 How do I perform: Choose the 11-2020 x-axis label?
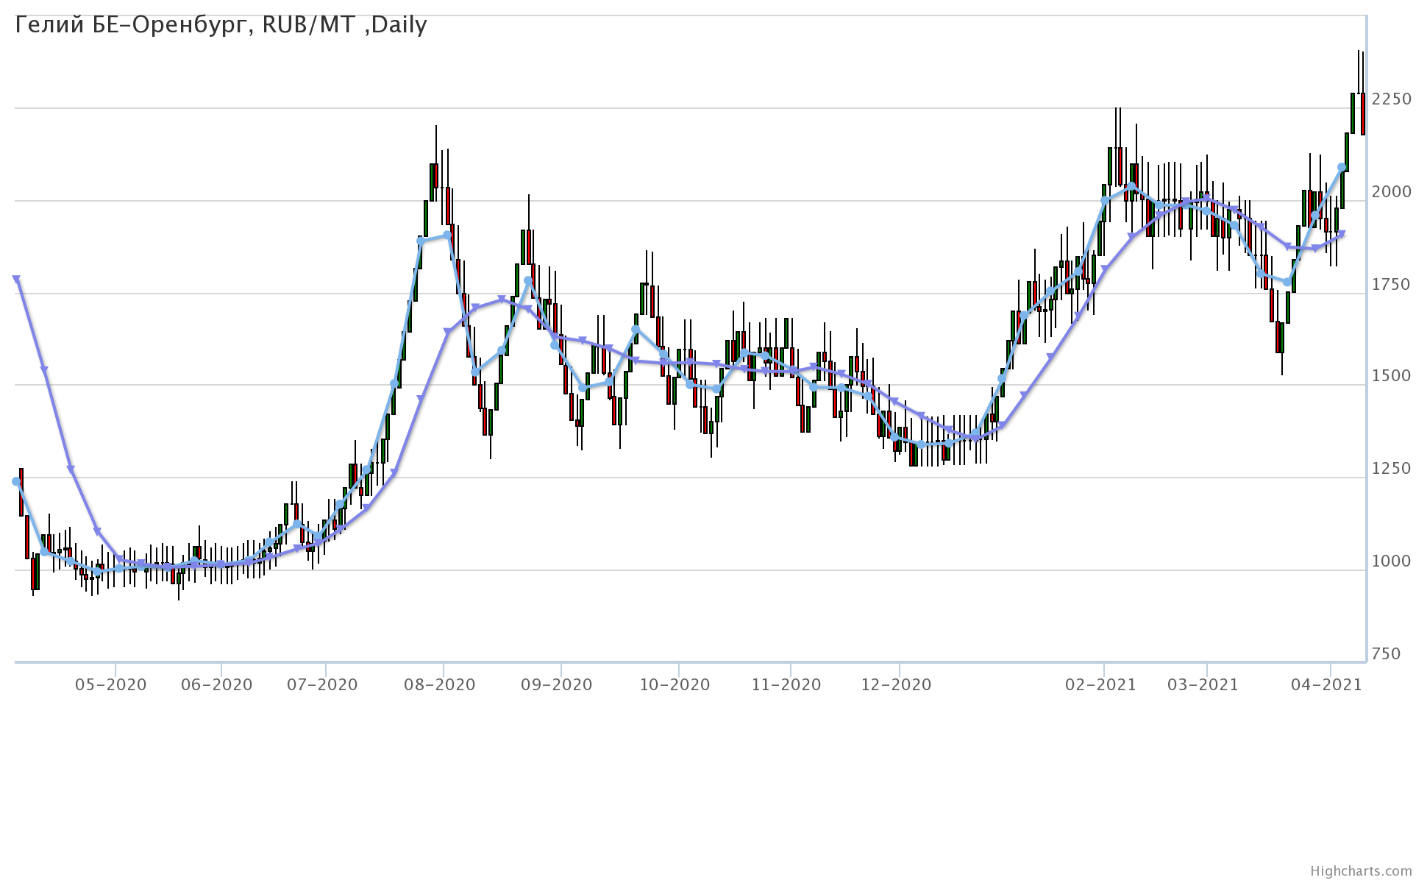point(786,685)
